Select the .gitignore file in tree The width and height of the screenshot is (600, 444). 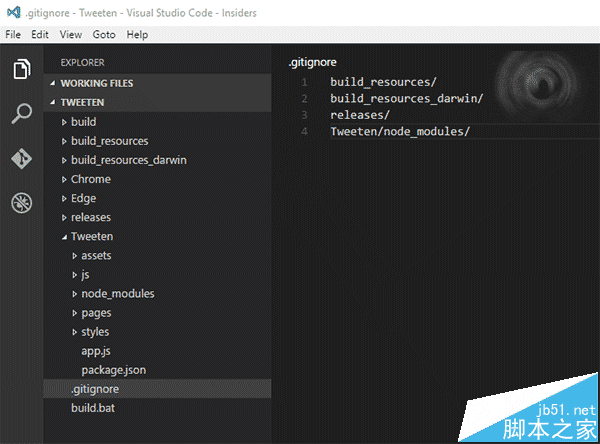[95, 389]
